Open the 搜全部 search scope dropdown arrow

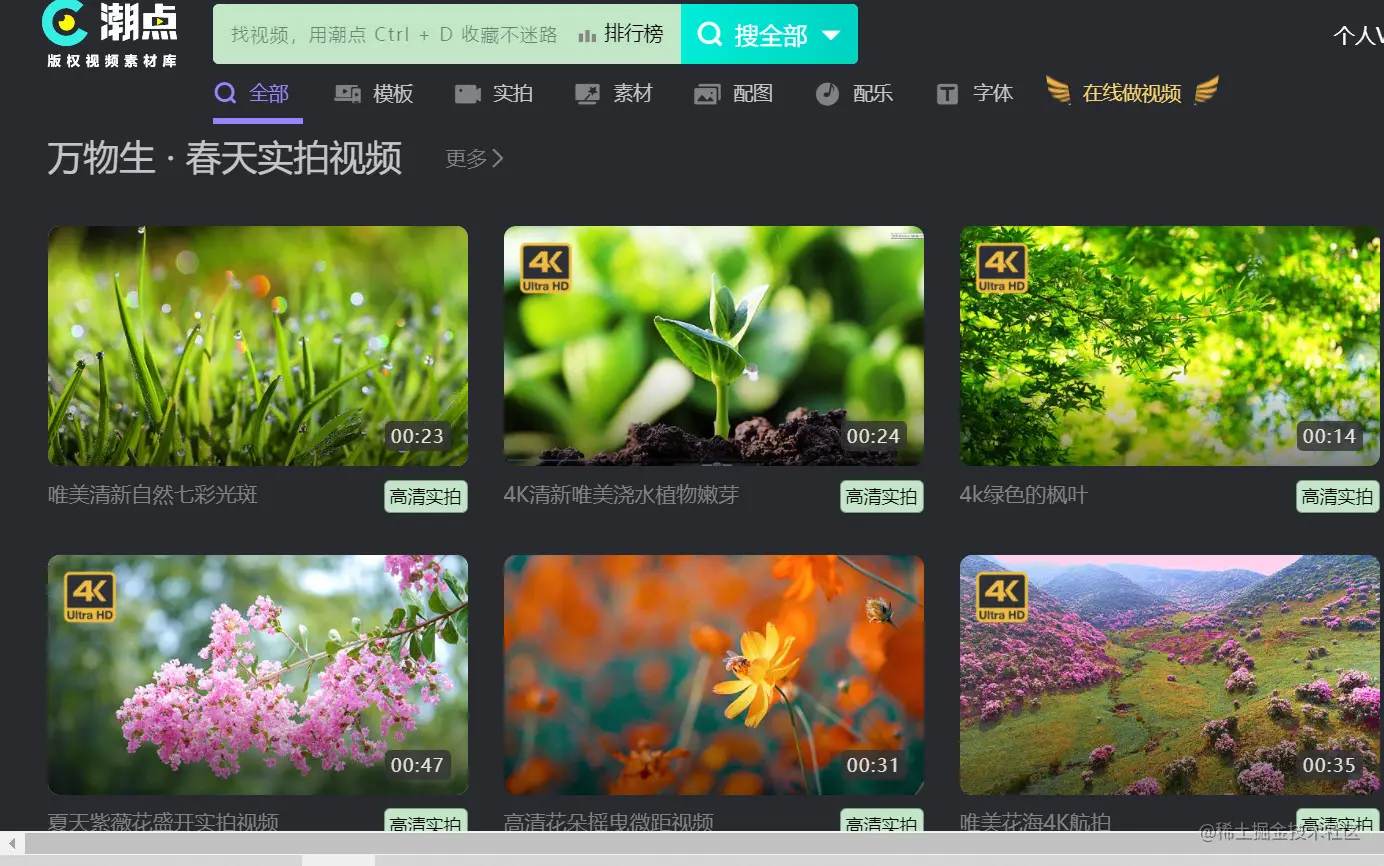pos(830,33)
